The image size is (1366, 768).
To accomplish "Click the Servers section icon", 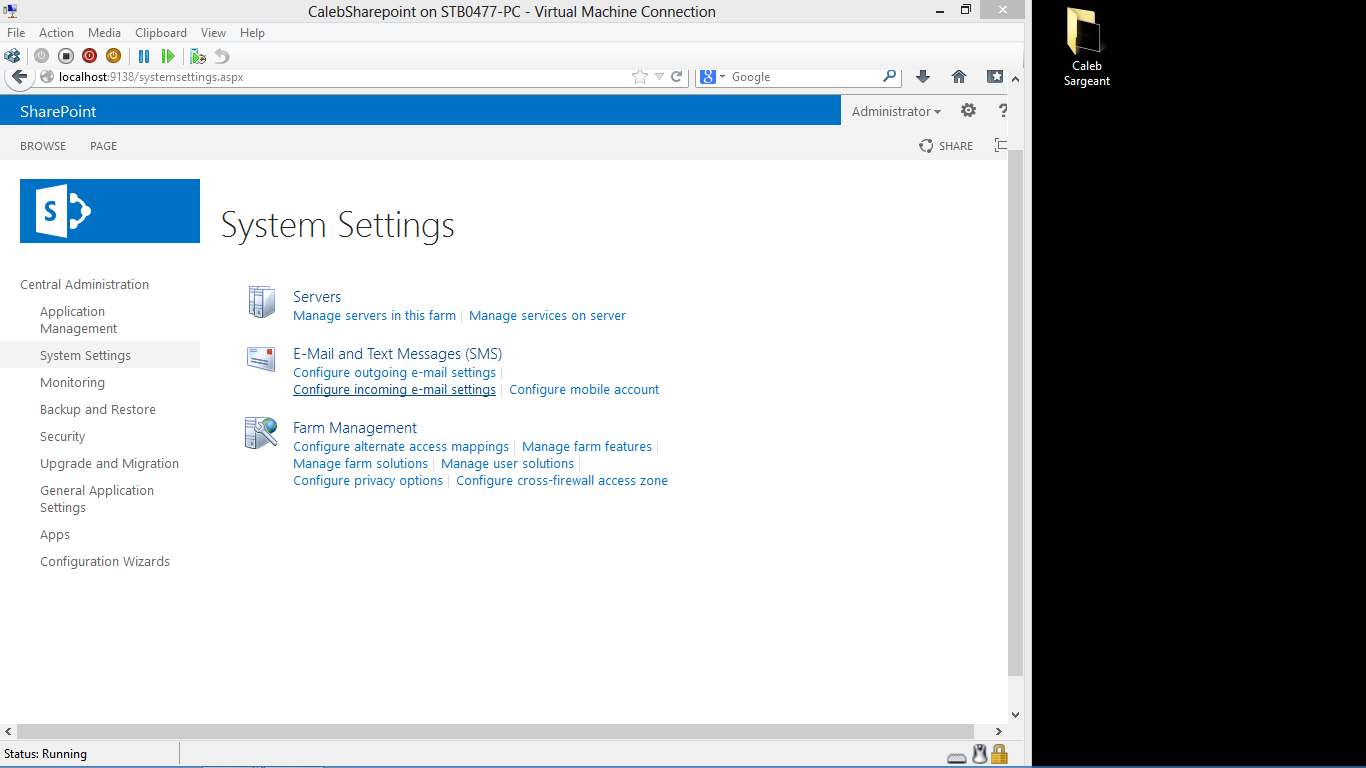I will pyautogui.click(x=262, y=302).
